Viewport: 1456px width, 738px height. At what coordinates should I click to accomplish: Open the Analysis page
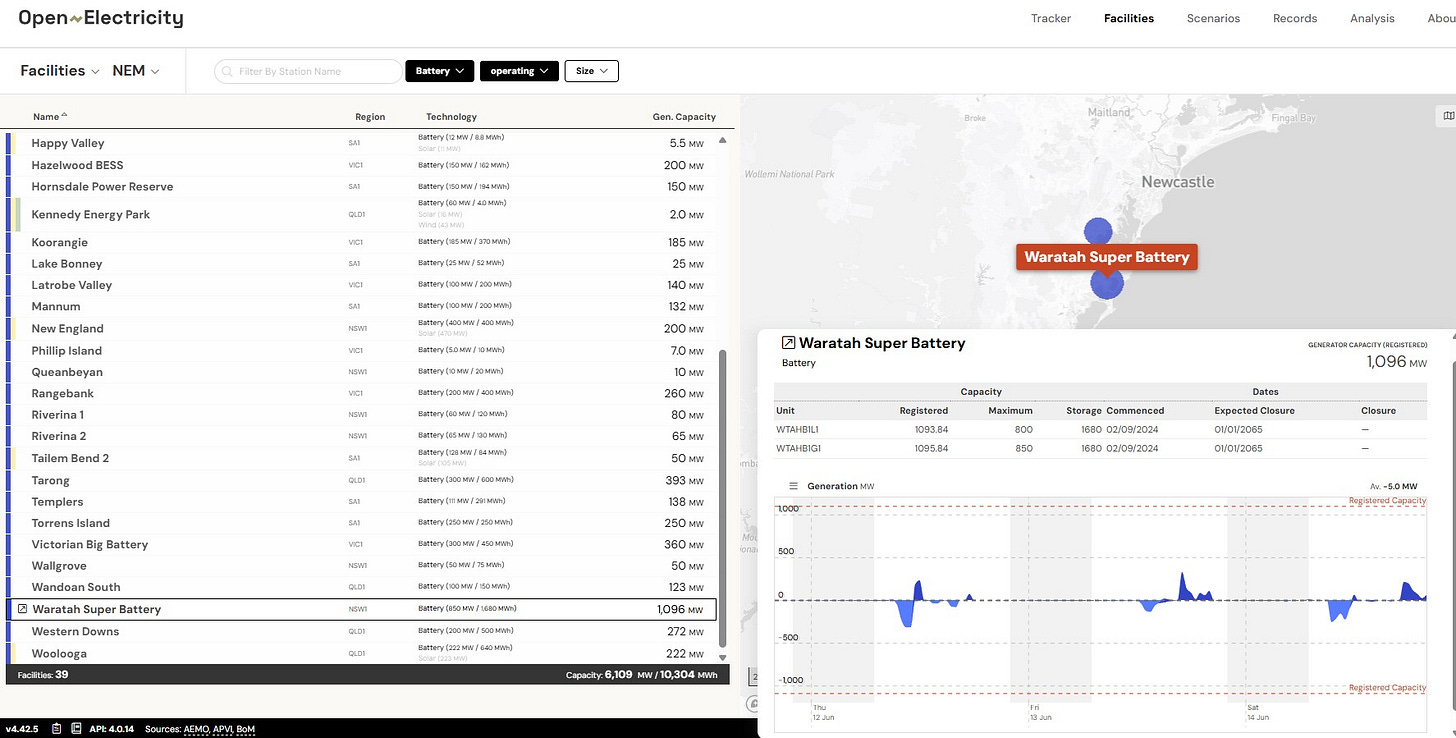coord(1372,18)
